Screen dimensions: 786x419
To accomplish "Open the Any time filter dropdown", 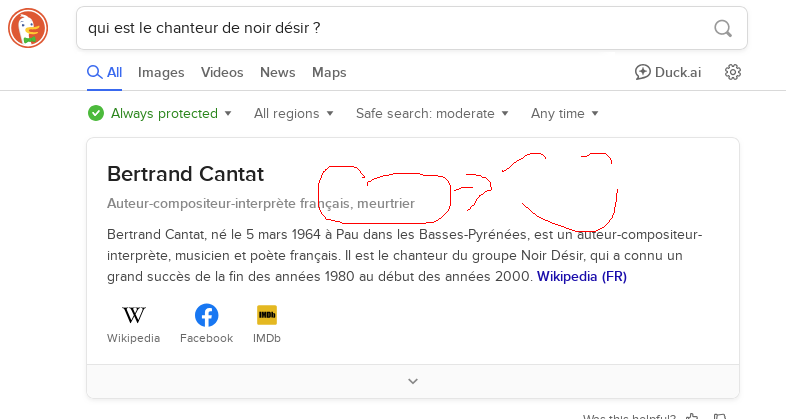I will [564, 113].
